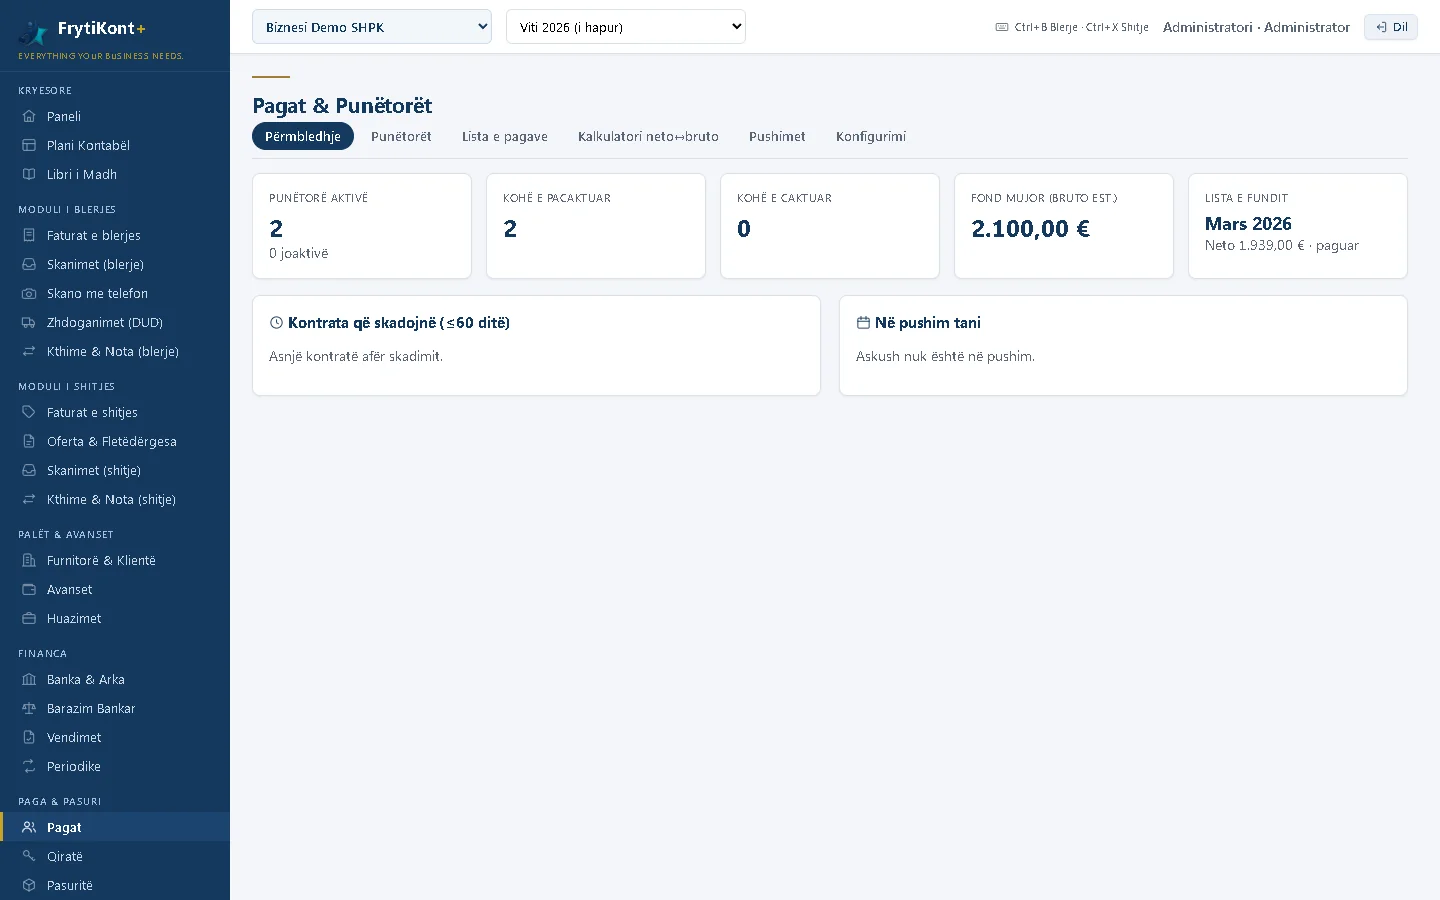1440x900 pixels.
Task: Select the Kalkulatori neto↔bruto tab
Action: pyautogui.click(x=648, y=136)
